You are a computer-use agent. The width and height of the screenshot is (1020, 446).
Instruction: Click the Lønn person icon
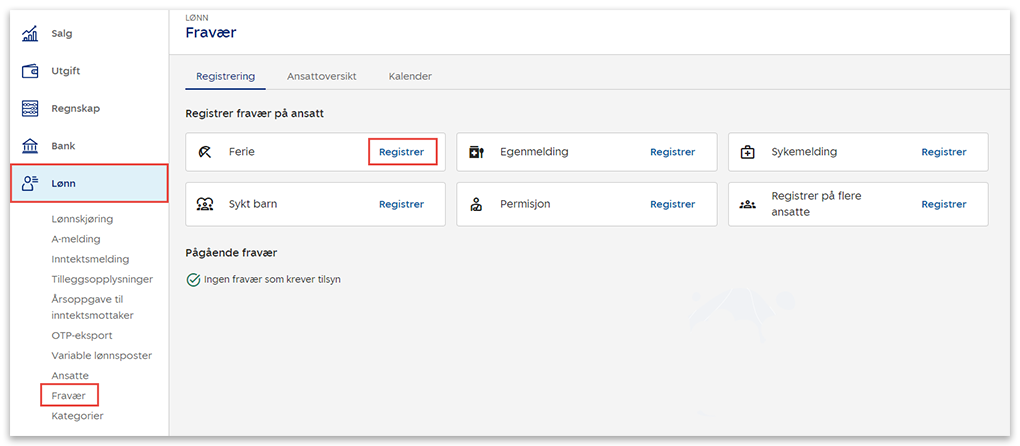pos(30,183)
